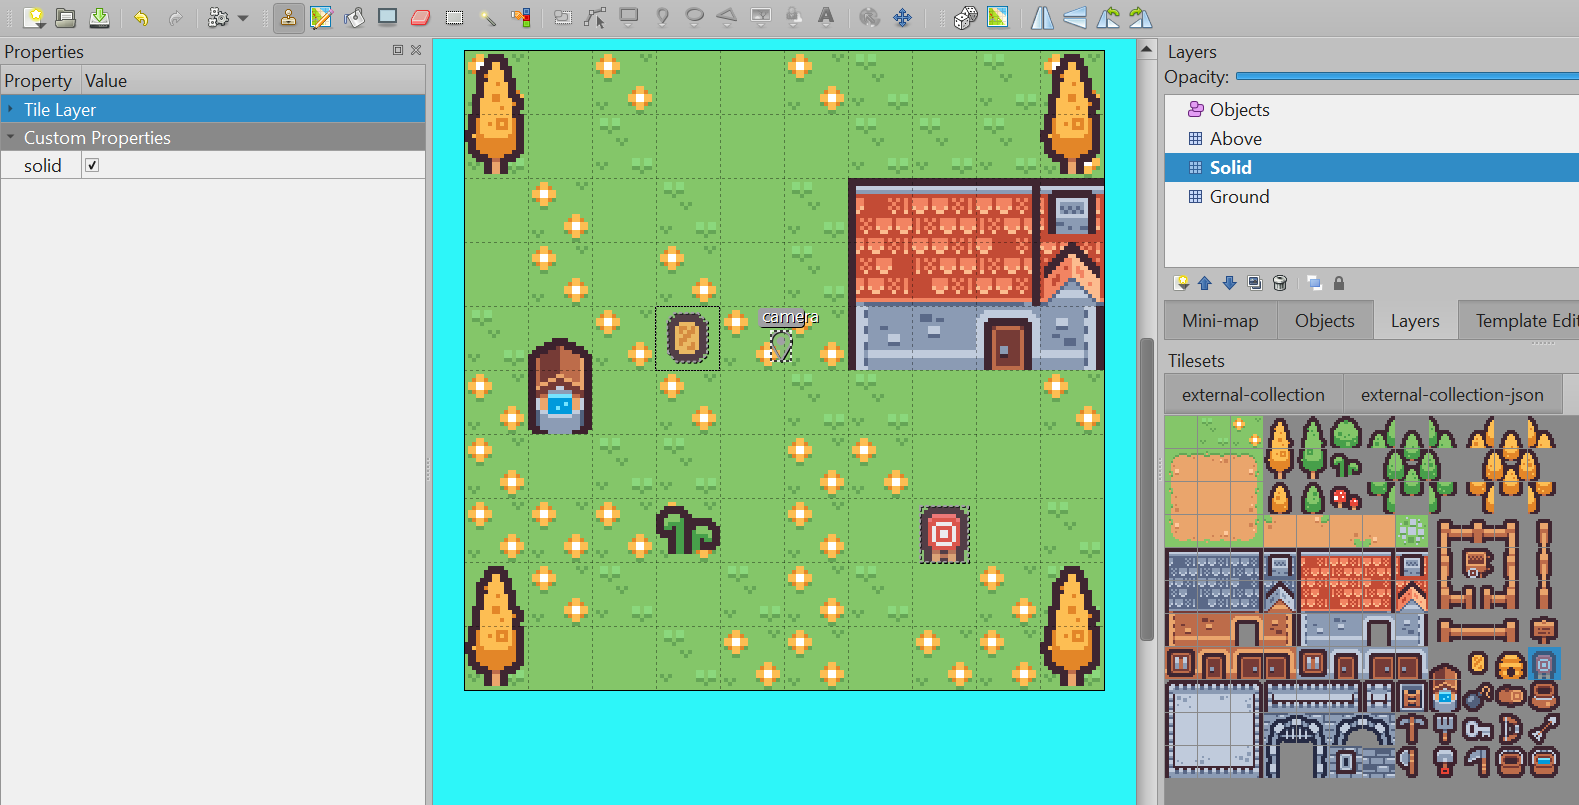The height and width of the screenshot is (805, 1579).
Task: Expand the Tile Layer property group
Action: pos(11,109)
